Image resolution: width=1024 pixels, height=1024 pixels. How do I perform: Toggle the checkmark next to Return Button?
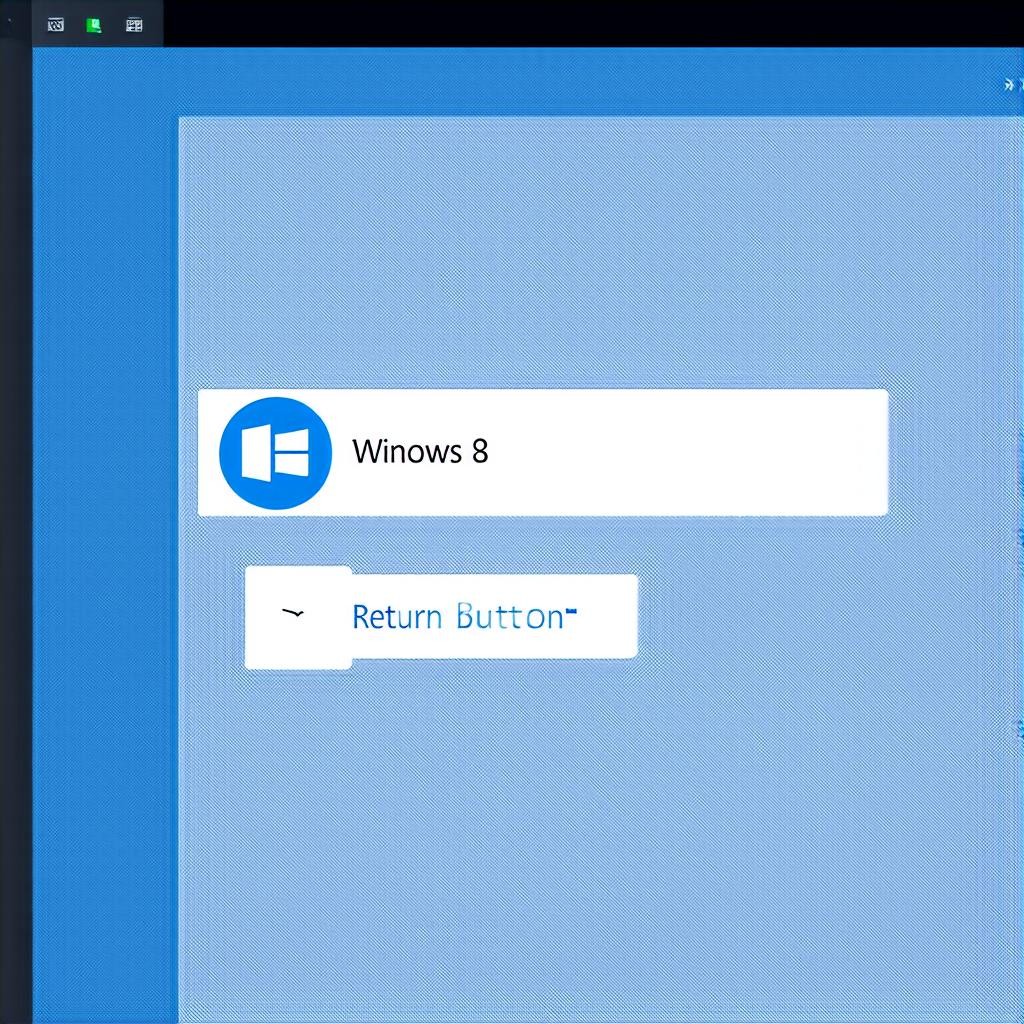(x=293, y=612)
